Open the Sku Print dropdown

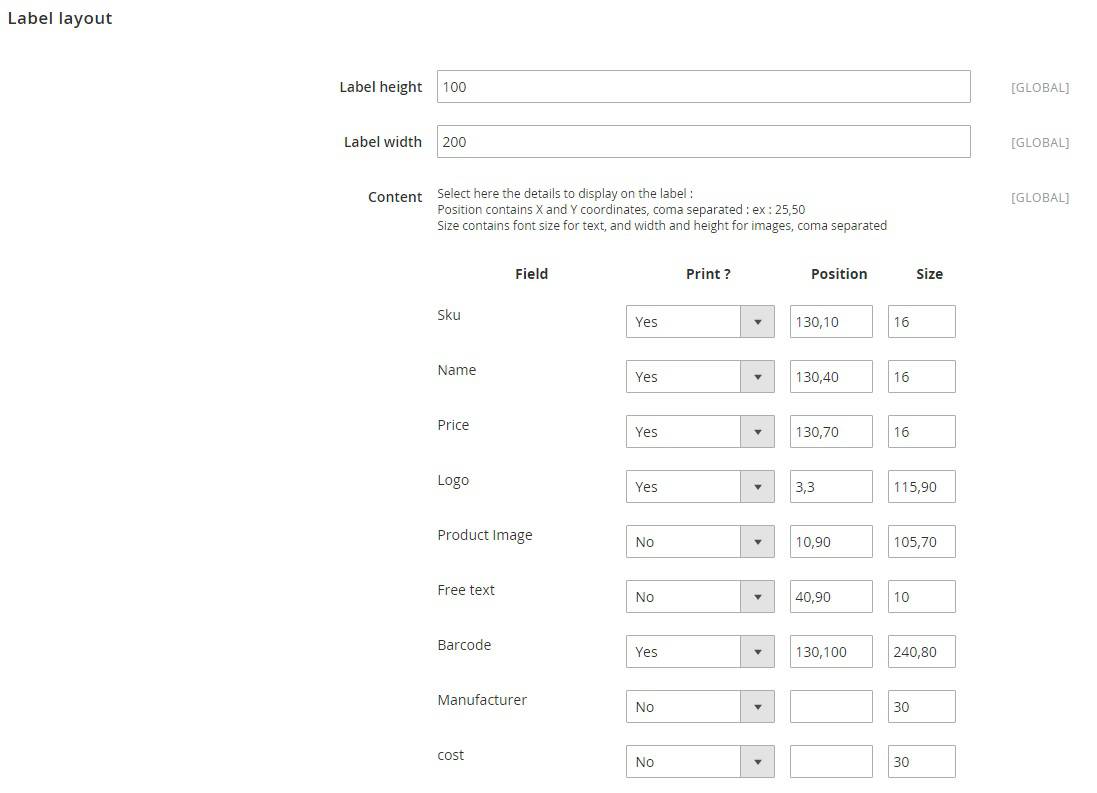coord(700,321)
